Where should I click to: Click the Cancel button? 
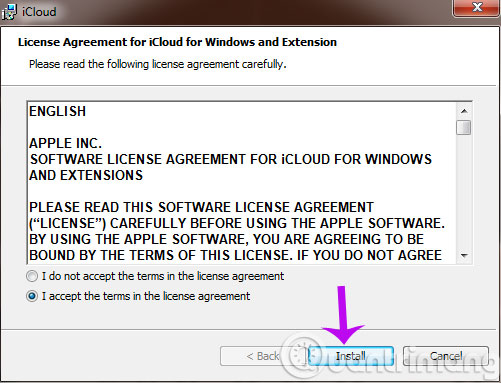(446, 356)
